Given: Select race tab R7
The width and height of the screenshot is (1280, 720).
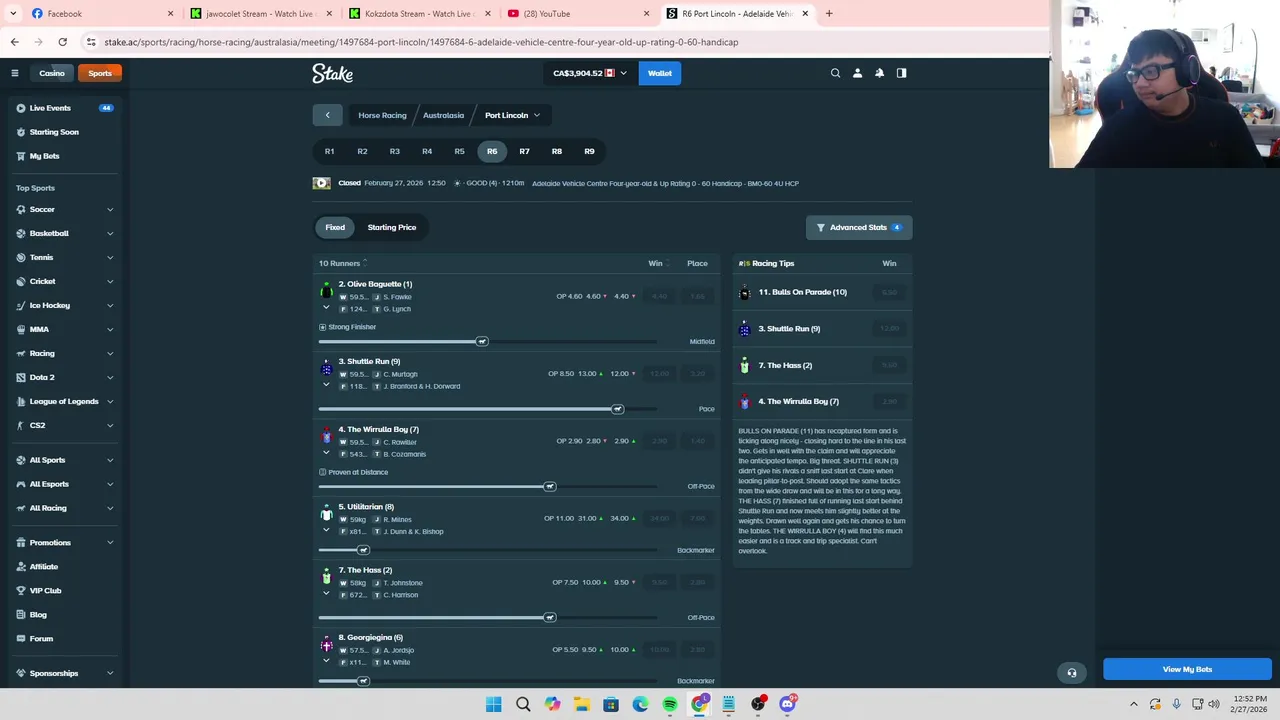Looking at the screenshot, I should [x=524, y=151].
